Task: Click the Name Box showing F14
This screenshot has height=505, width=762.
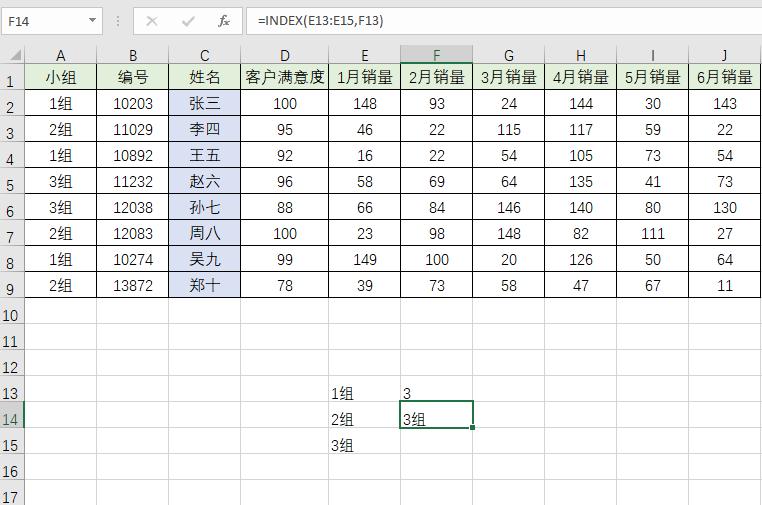Action: (52, 21)
